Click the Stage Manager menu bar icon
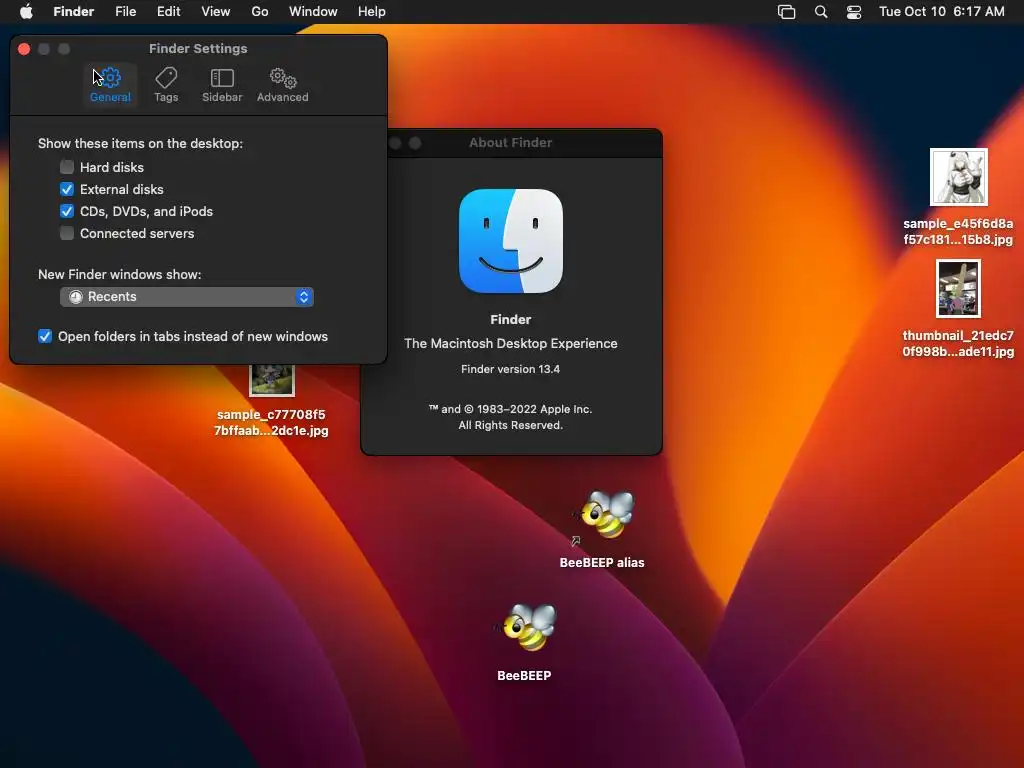The image size is (1024, 768). pyautogui.click(x=786, y=12)
